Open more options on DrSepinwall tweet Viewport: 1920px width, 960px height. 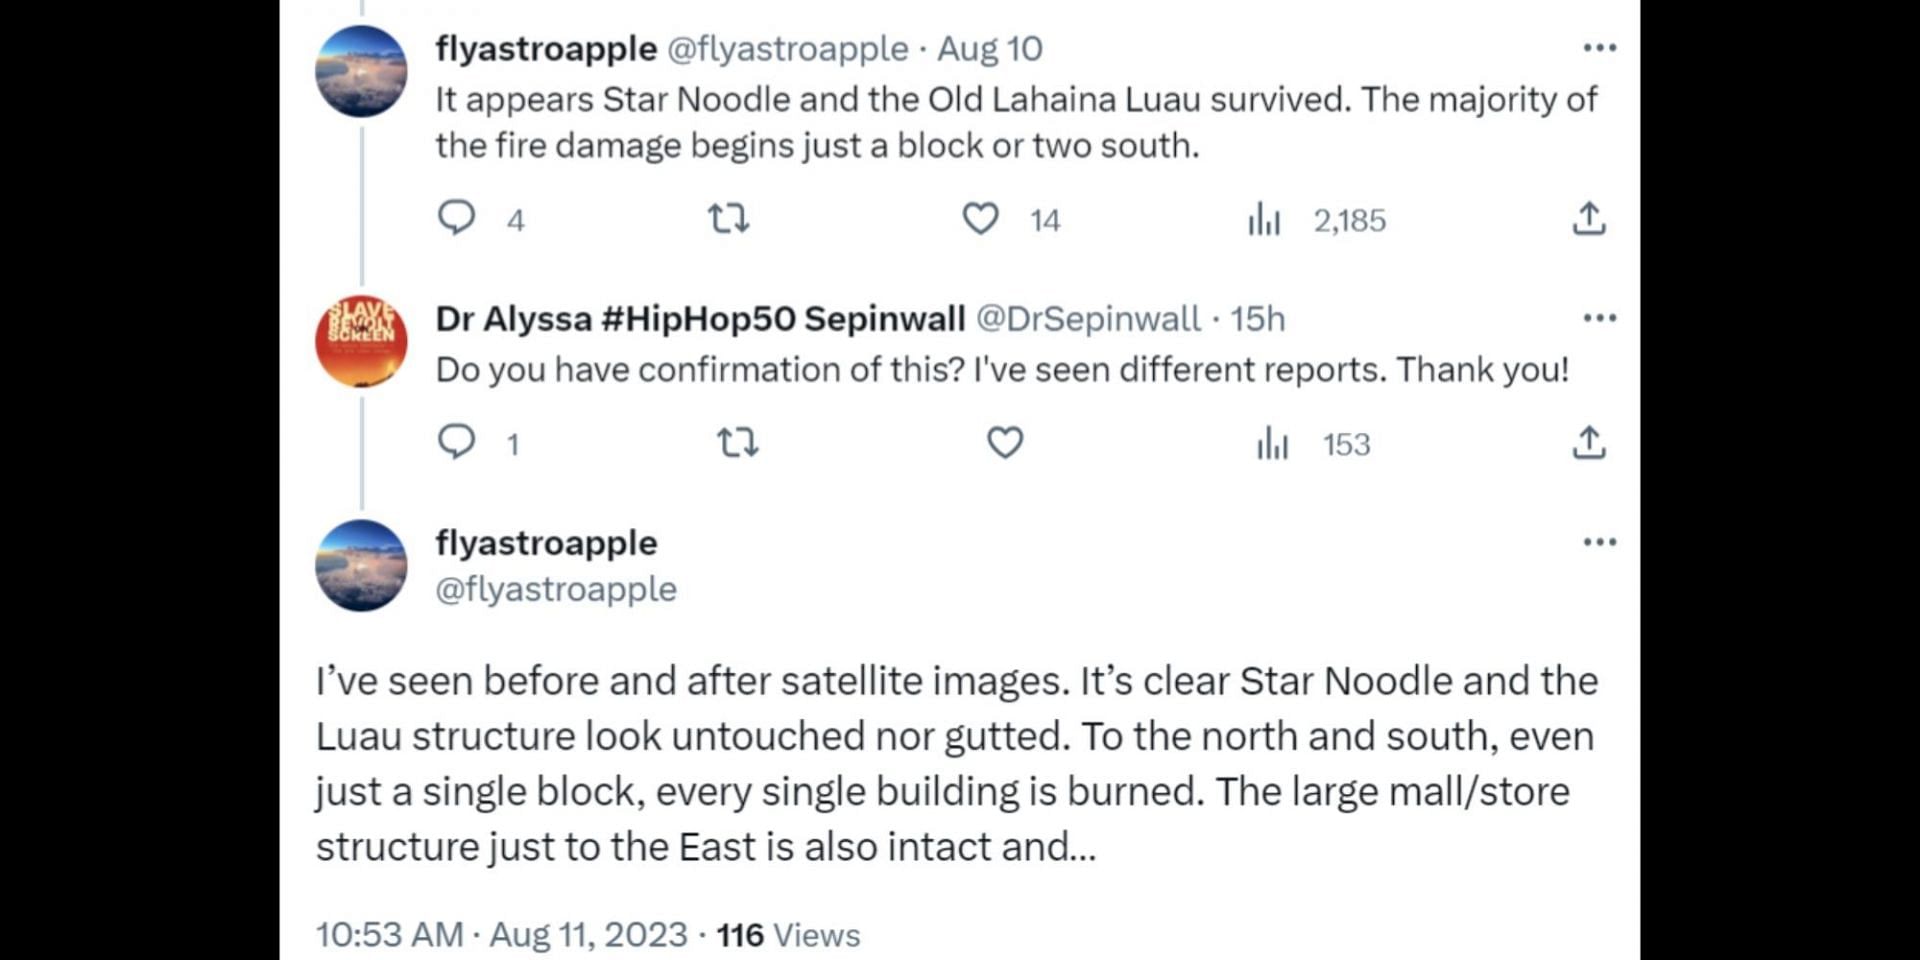click(1599, 318)
